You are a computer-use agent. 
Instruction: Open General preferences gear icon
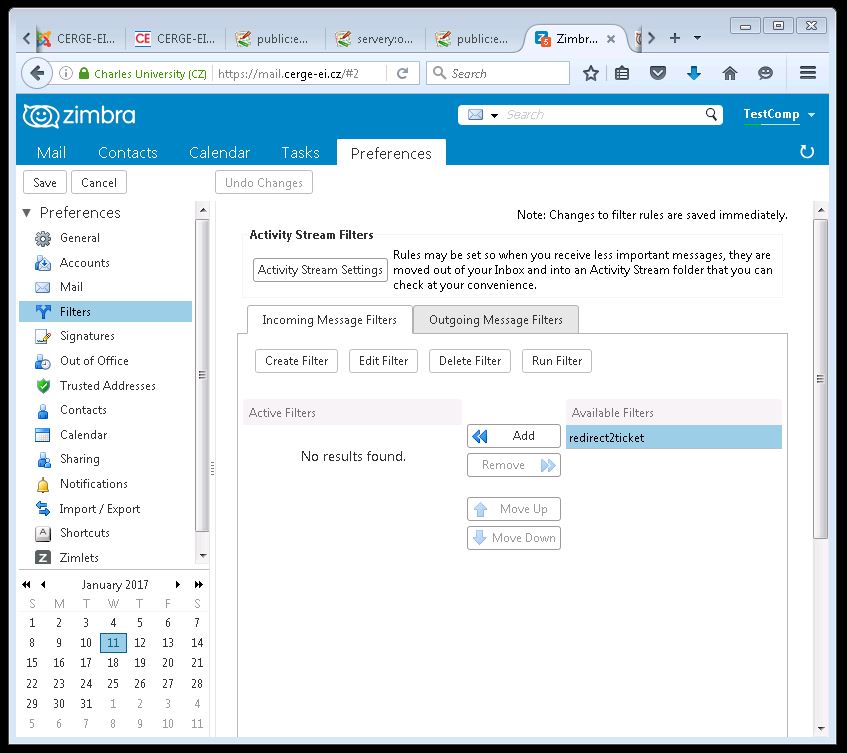[43, 238]
